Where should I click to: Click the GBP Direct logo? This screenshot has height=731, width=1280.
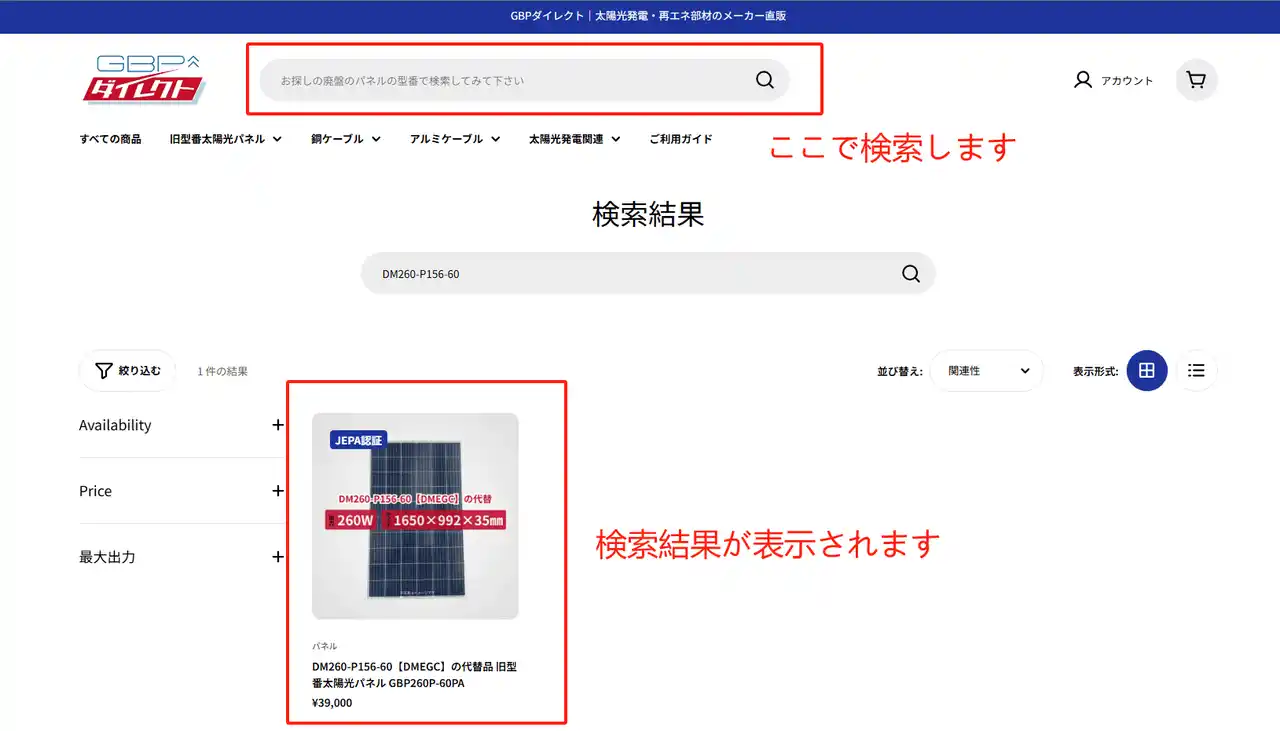click(143, 80)
